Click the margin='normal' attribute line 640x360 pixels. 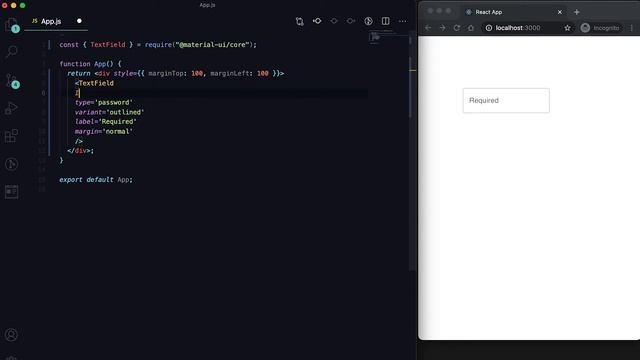coord(104,131)
